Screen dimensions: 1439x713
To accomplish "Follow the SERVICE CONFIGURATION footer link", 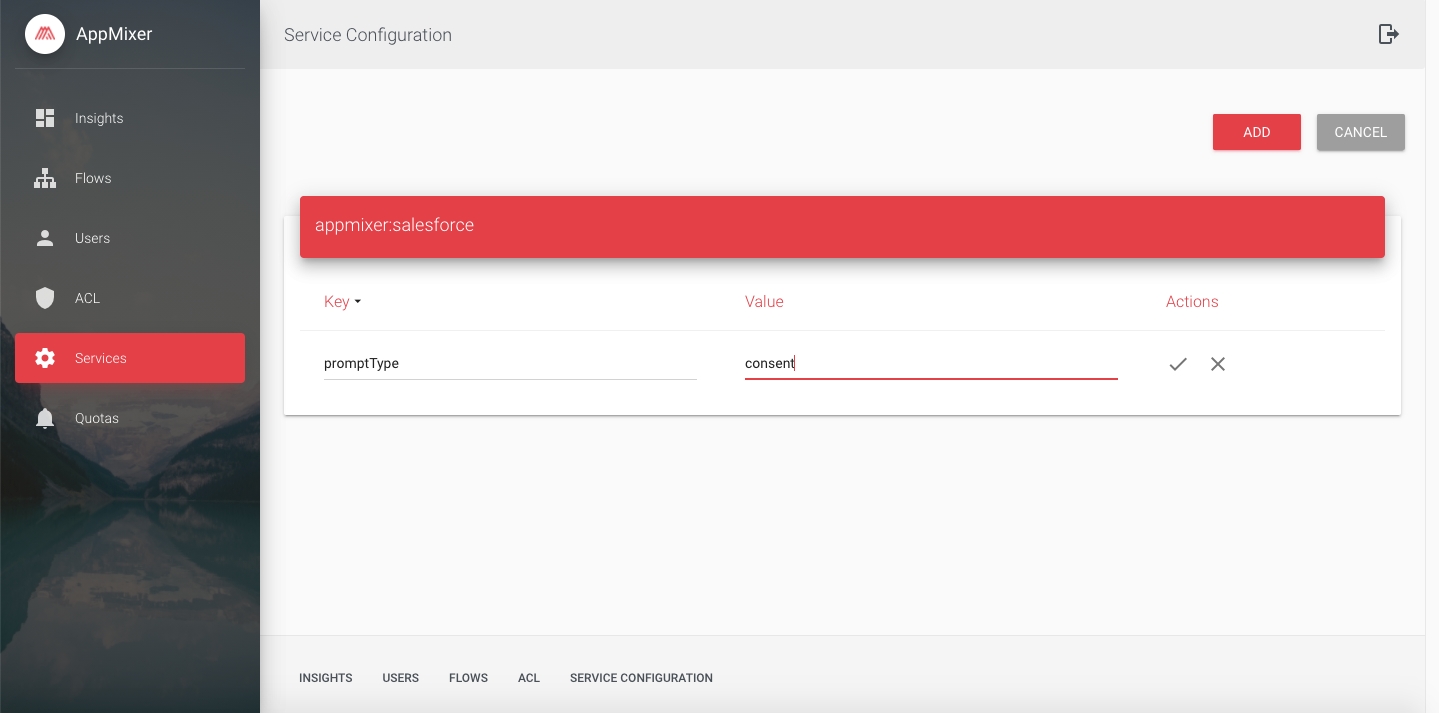I will (x=641, y=678).
